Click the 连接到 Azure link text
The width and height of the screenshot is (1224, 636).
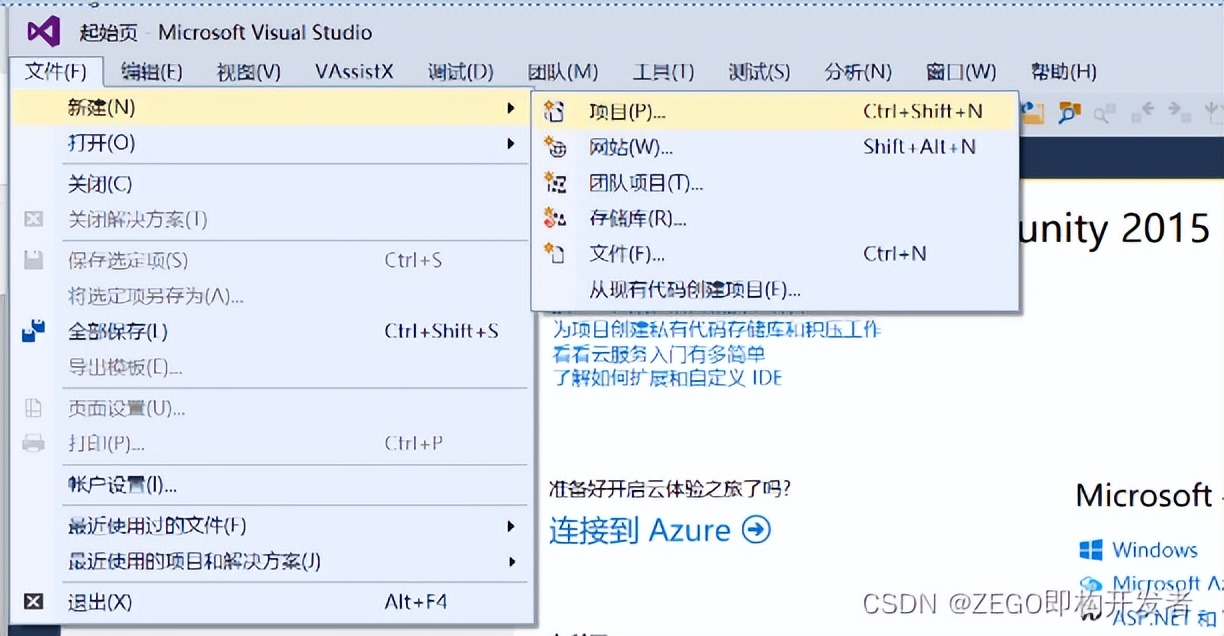(640, 529)
